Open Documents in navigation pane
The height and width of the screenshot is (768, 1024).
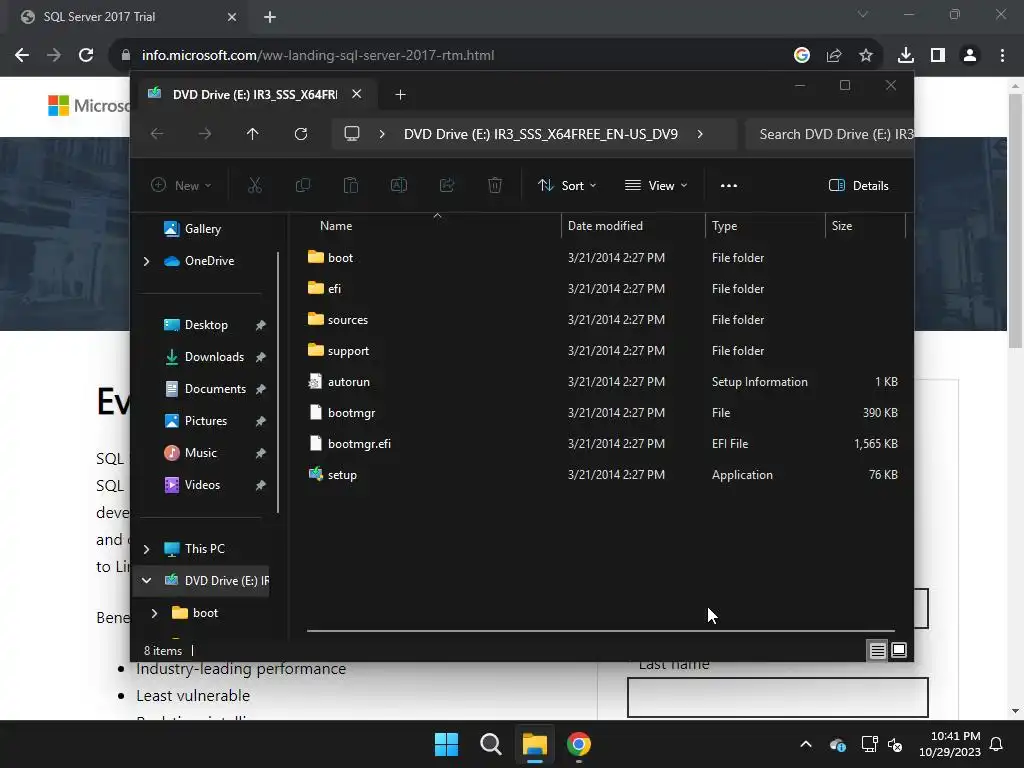(x=215, y=389)
